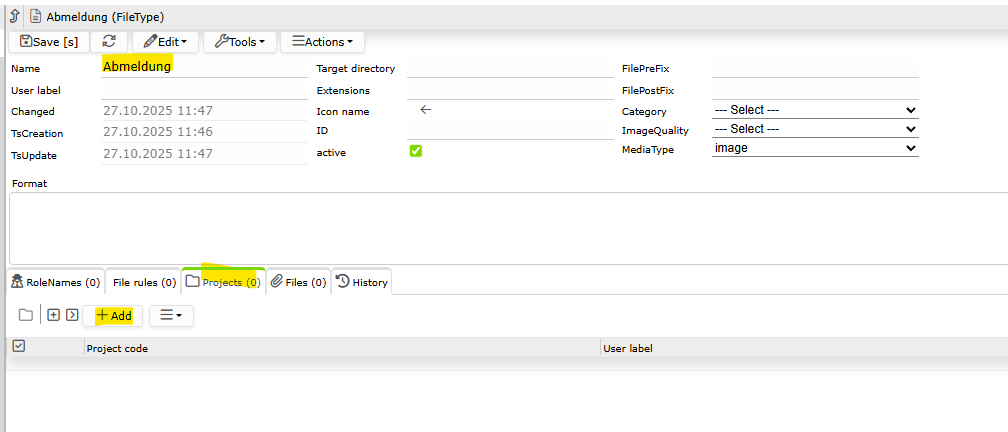
Task: Click the up-arrow navigation icon in title bar
Action: pyautogui.click(x=15, y=17)
